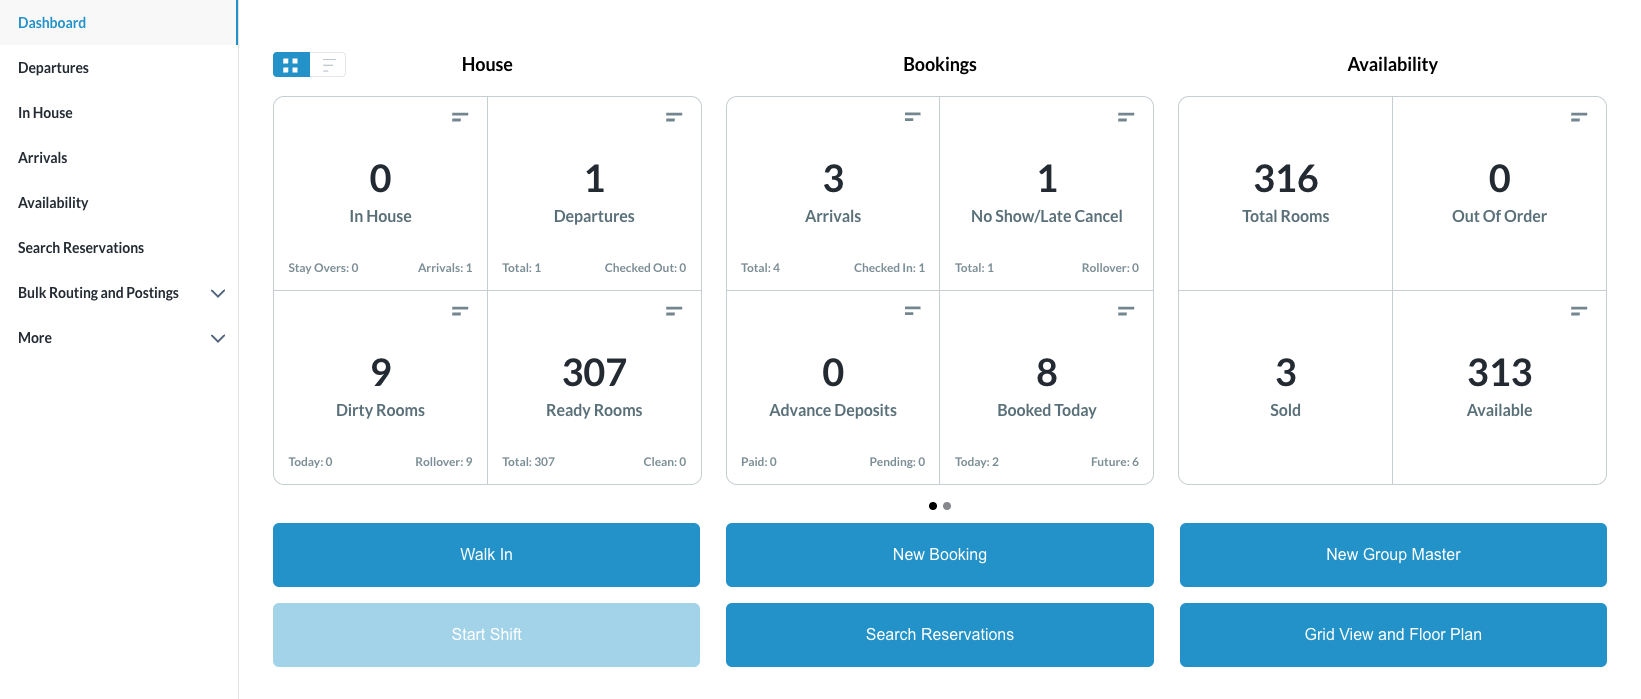Expand Bulk Routing and Postings menu

pos(218,293)
